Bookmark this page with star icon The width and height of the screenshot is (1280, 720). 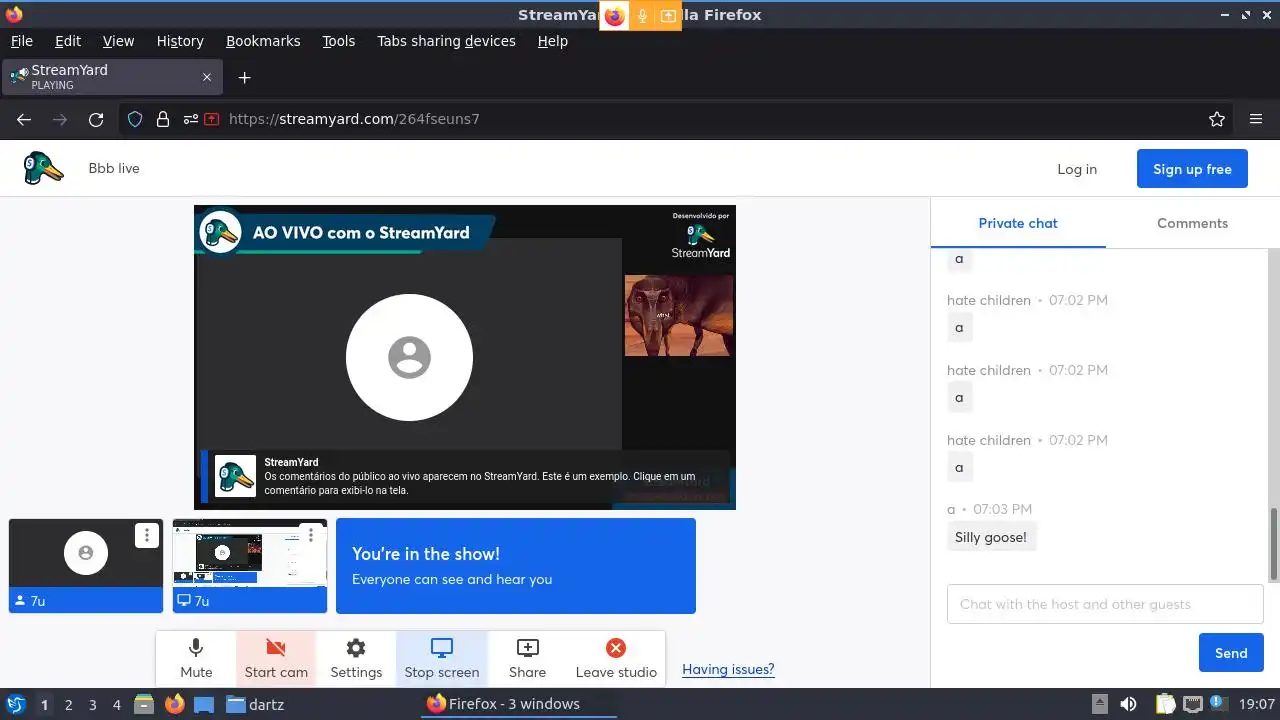point(1217,119)
